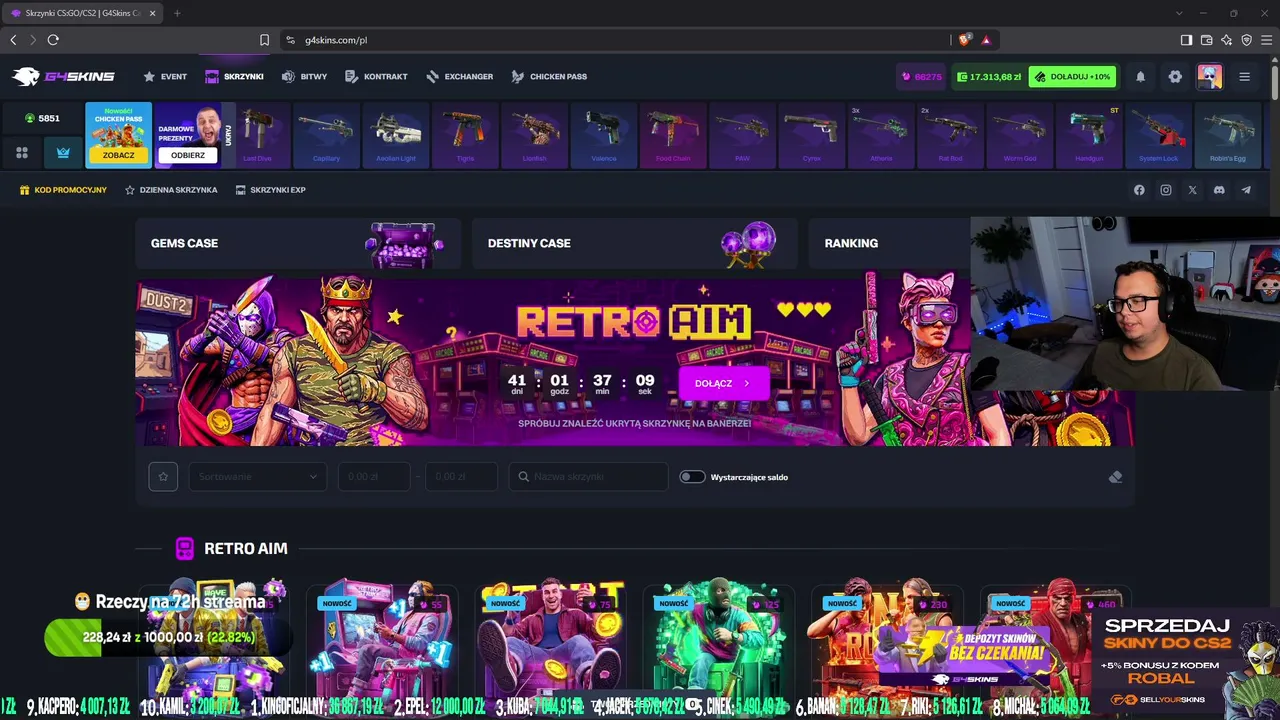Select the Kod promocyjny tab
This screenshot has height=720, width=1280.
pyautogui.click(x=63, y=190)
